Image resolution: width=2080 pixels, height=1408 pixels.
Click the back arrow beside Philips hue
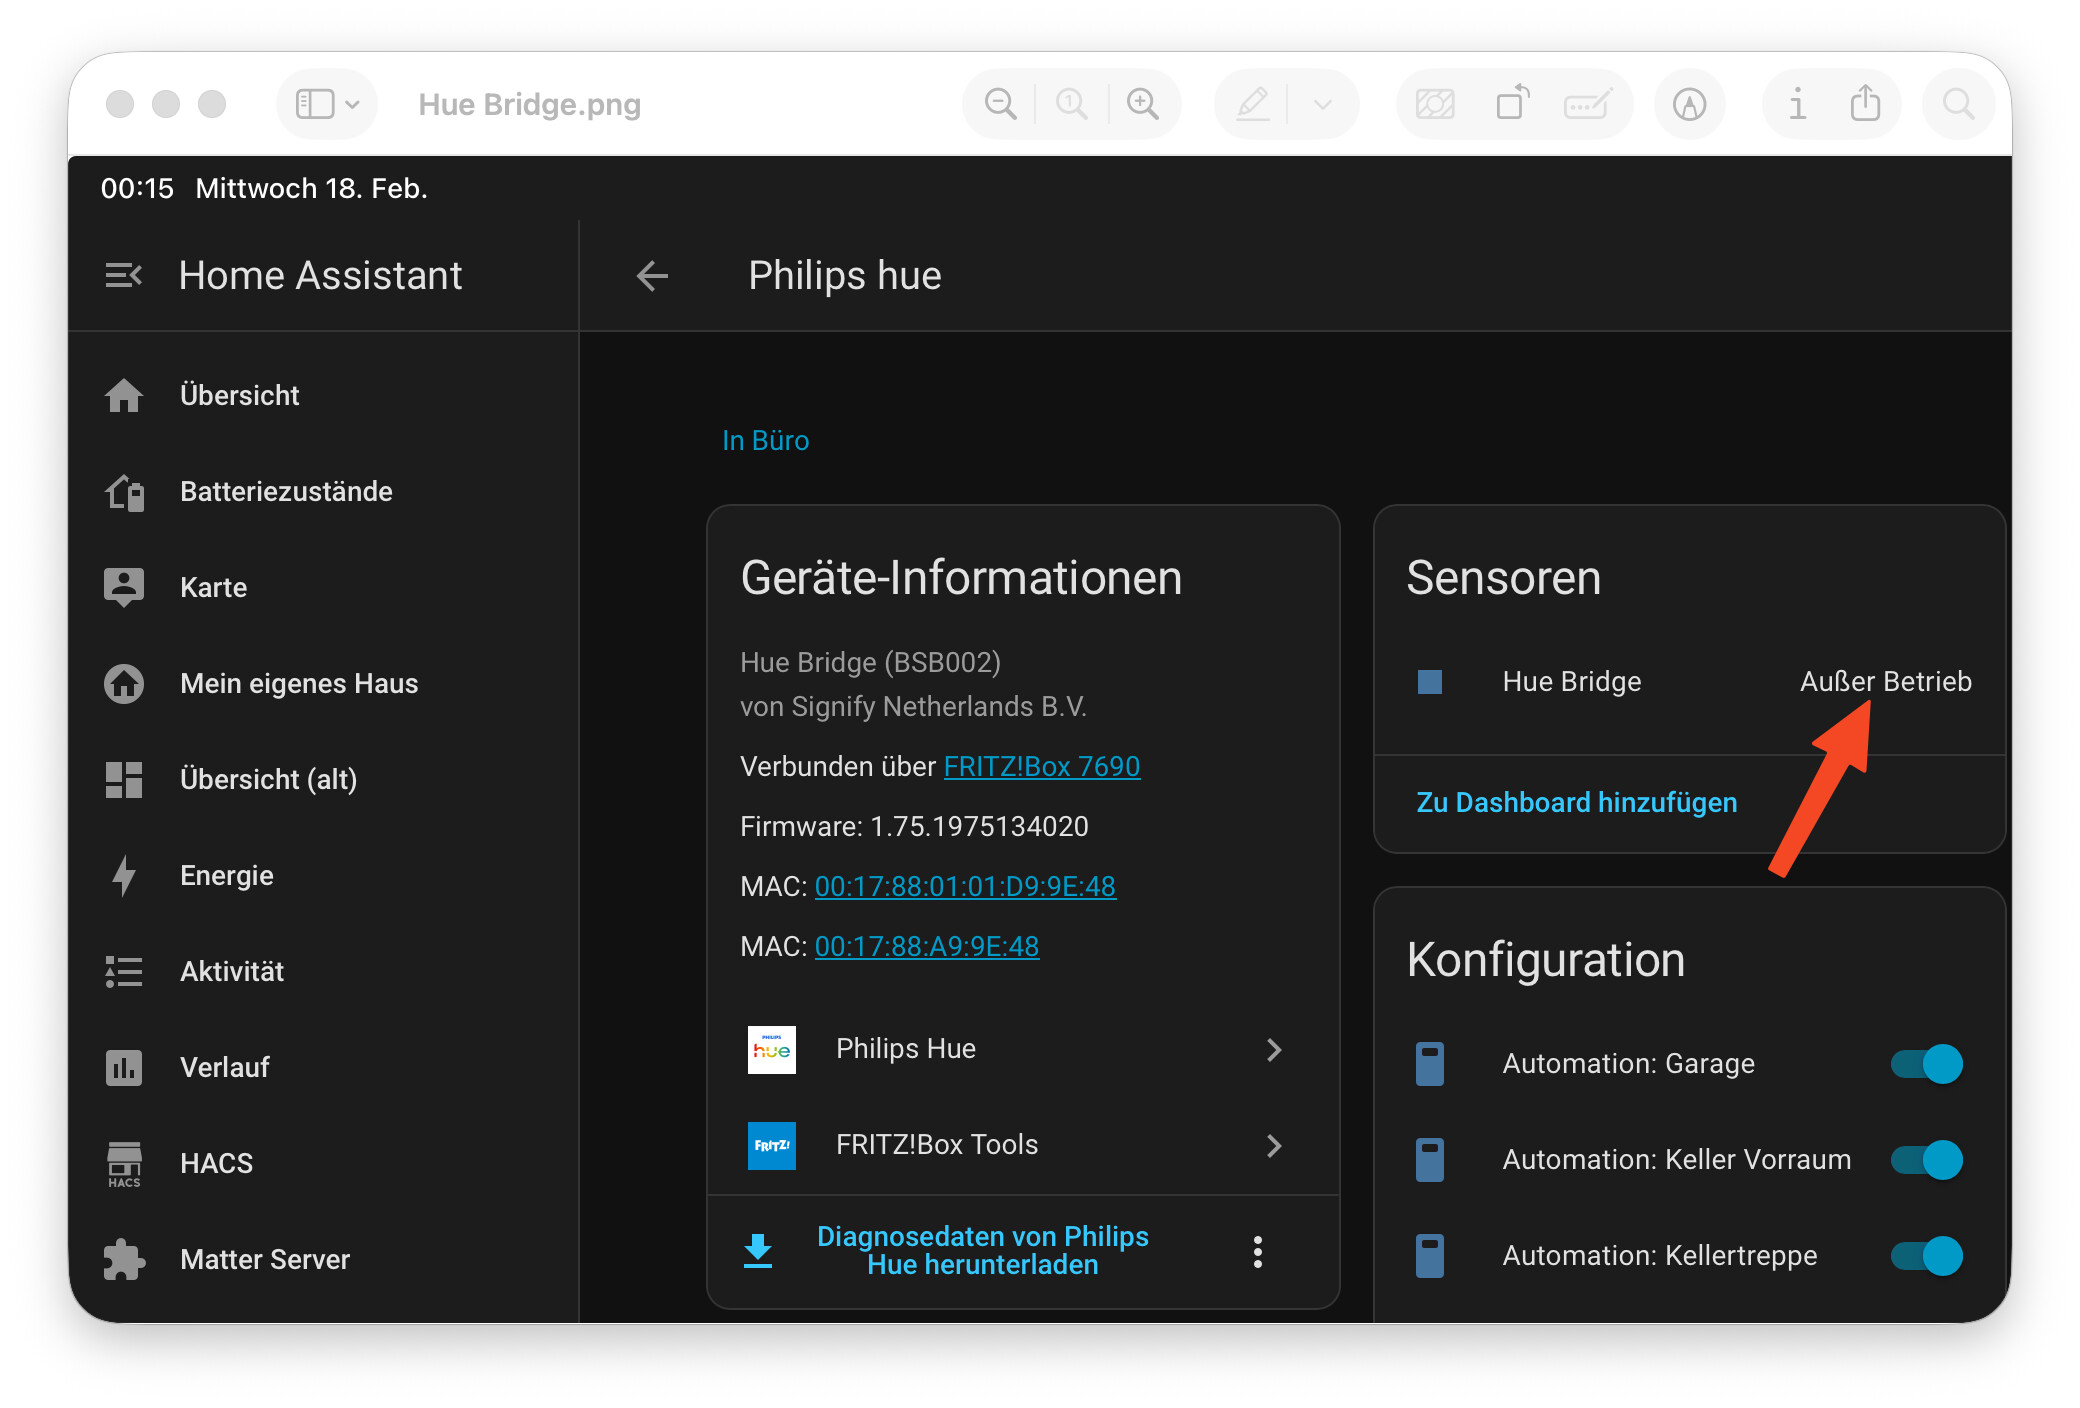point(652,276)
